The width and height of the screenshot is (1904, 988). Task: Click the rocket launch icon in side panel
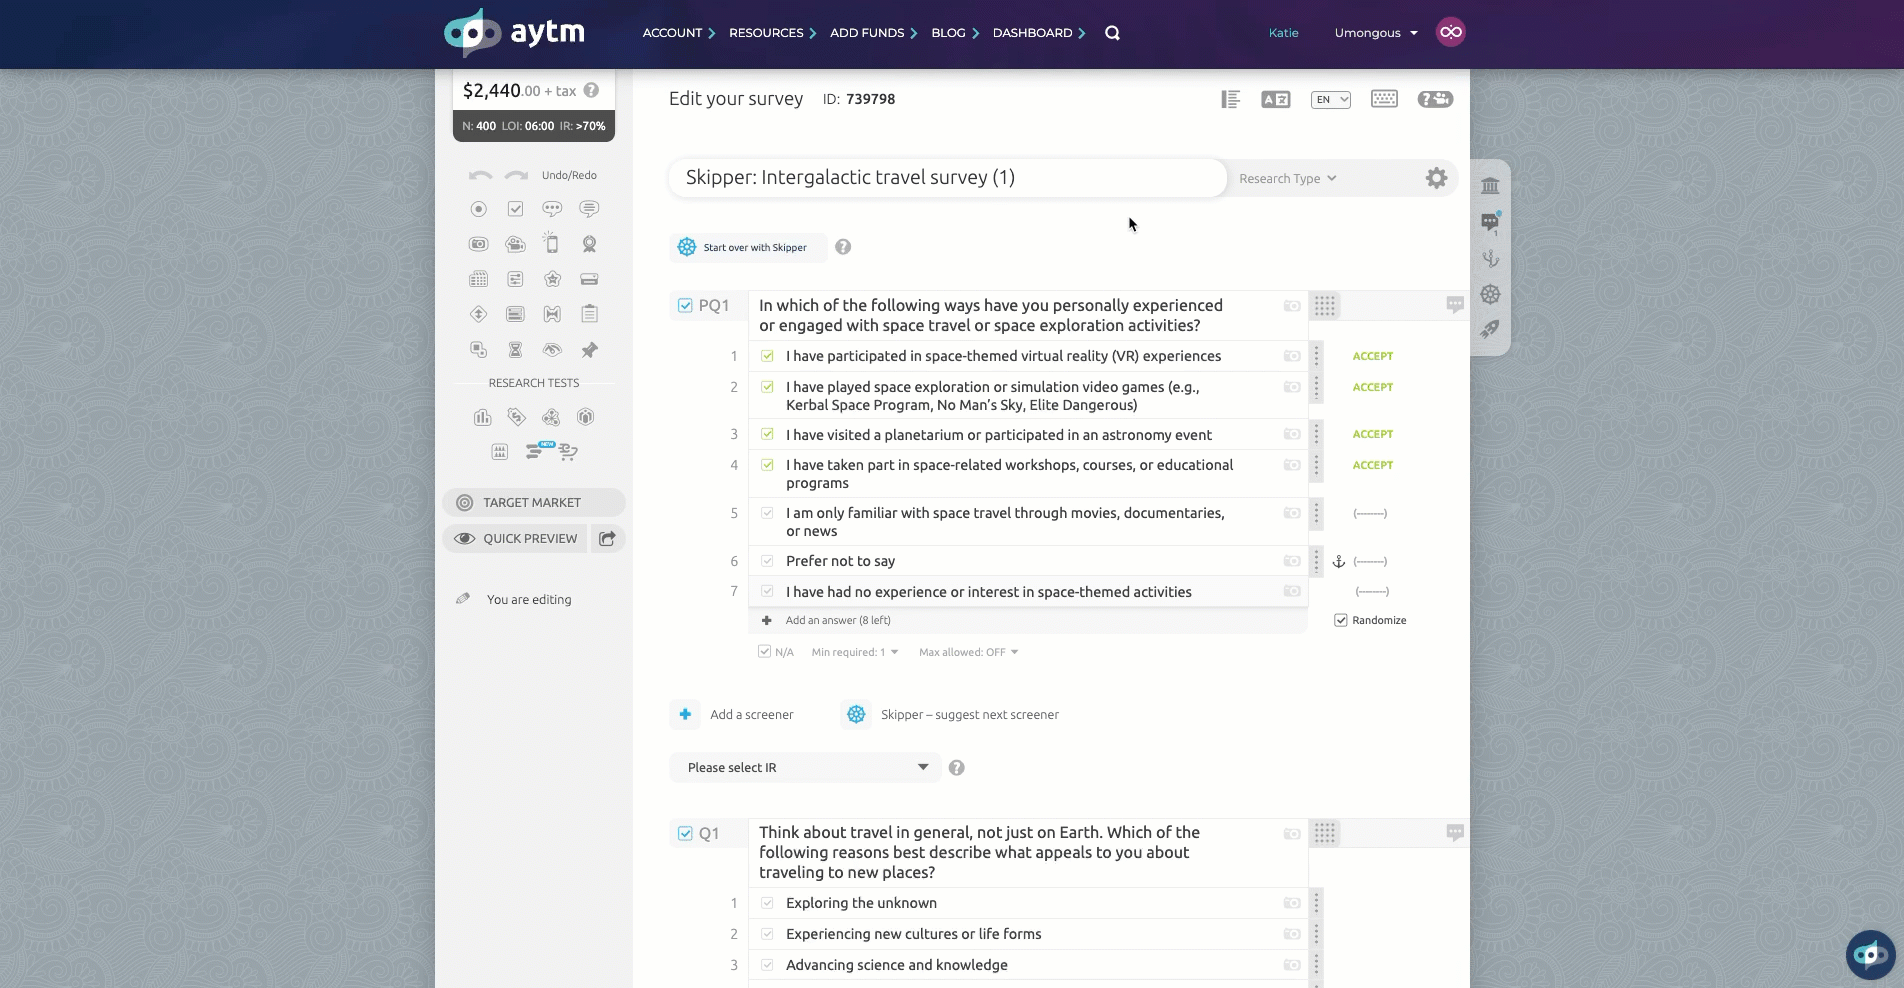tap(1490, 329)
